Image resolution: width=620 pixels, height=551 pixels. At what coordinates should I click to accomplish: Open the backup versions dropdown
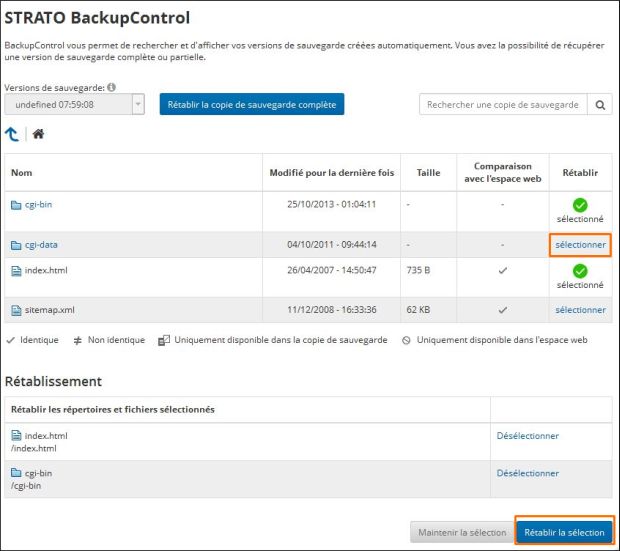tap(67, 104)
